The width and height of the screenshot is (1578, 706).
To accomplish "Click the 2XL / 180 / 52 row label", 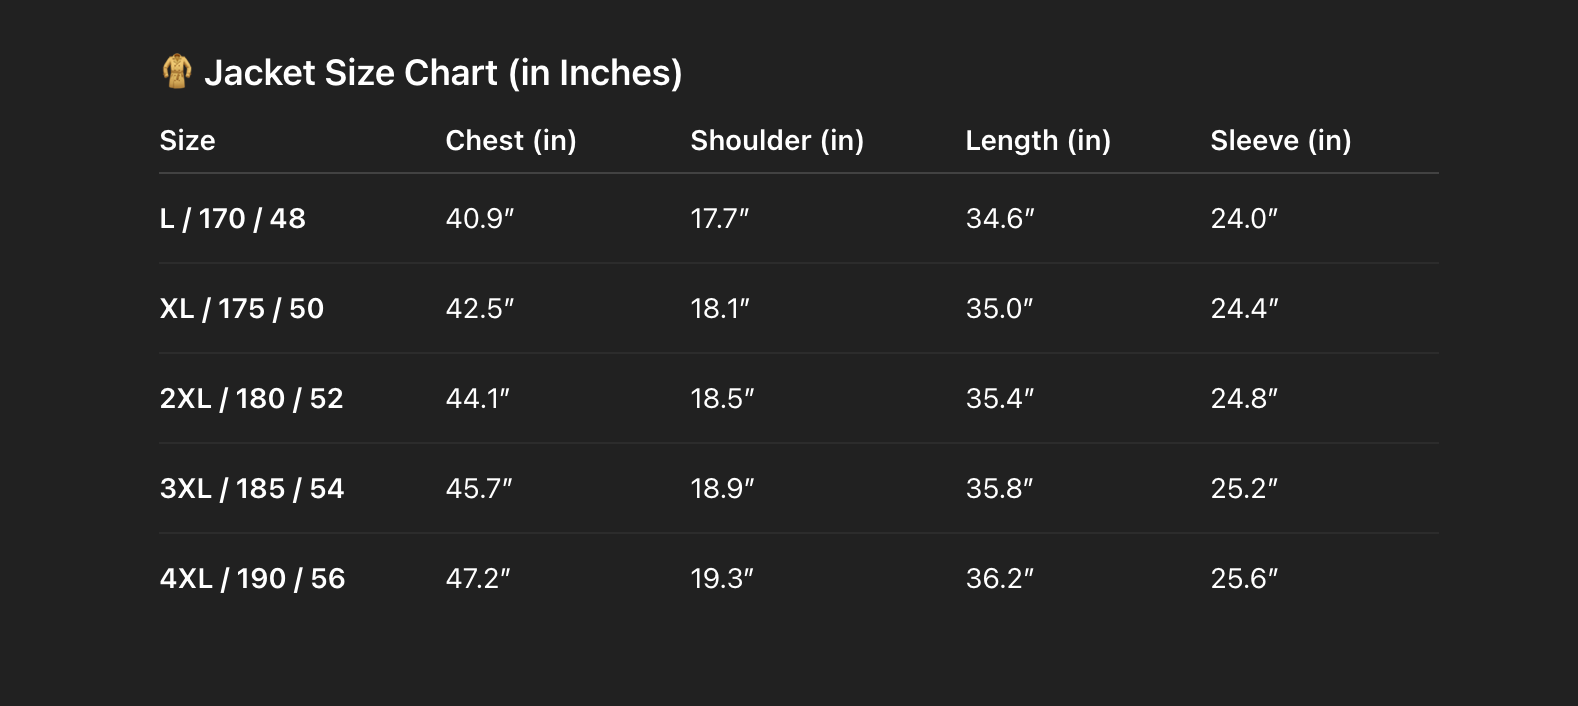I will tap(251, 398).
